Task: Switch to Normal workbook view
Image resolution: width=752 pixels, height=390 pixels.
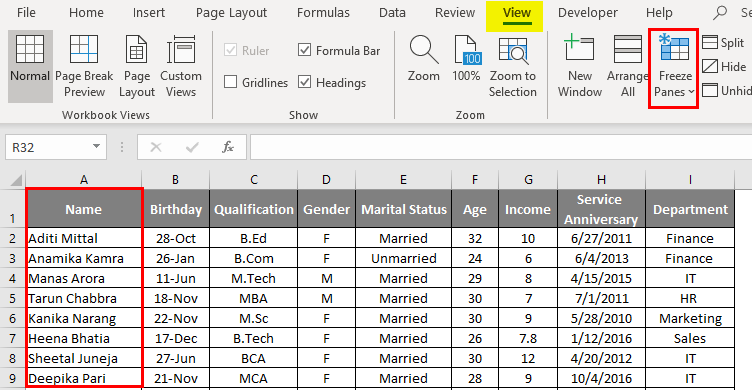Action: (x=30, y=67)
